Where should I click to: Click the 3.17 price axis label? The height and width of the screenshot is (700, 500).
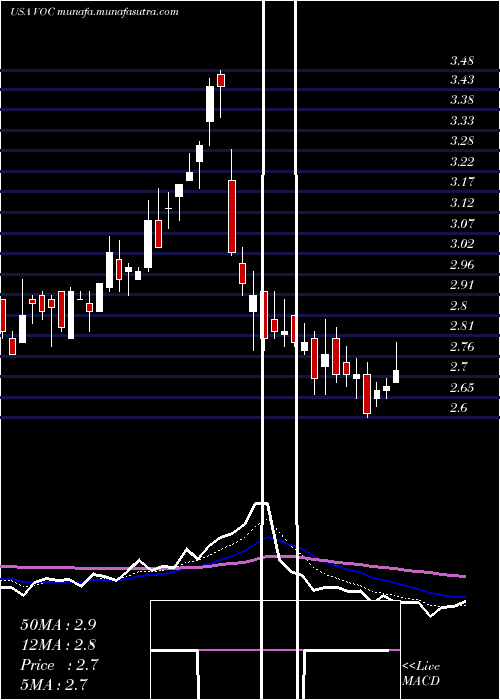[x=462, y=182]
